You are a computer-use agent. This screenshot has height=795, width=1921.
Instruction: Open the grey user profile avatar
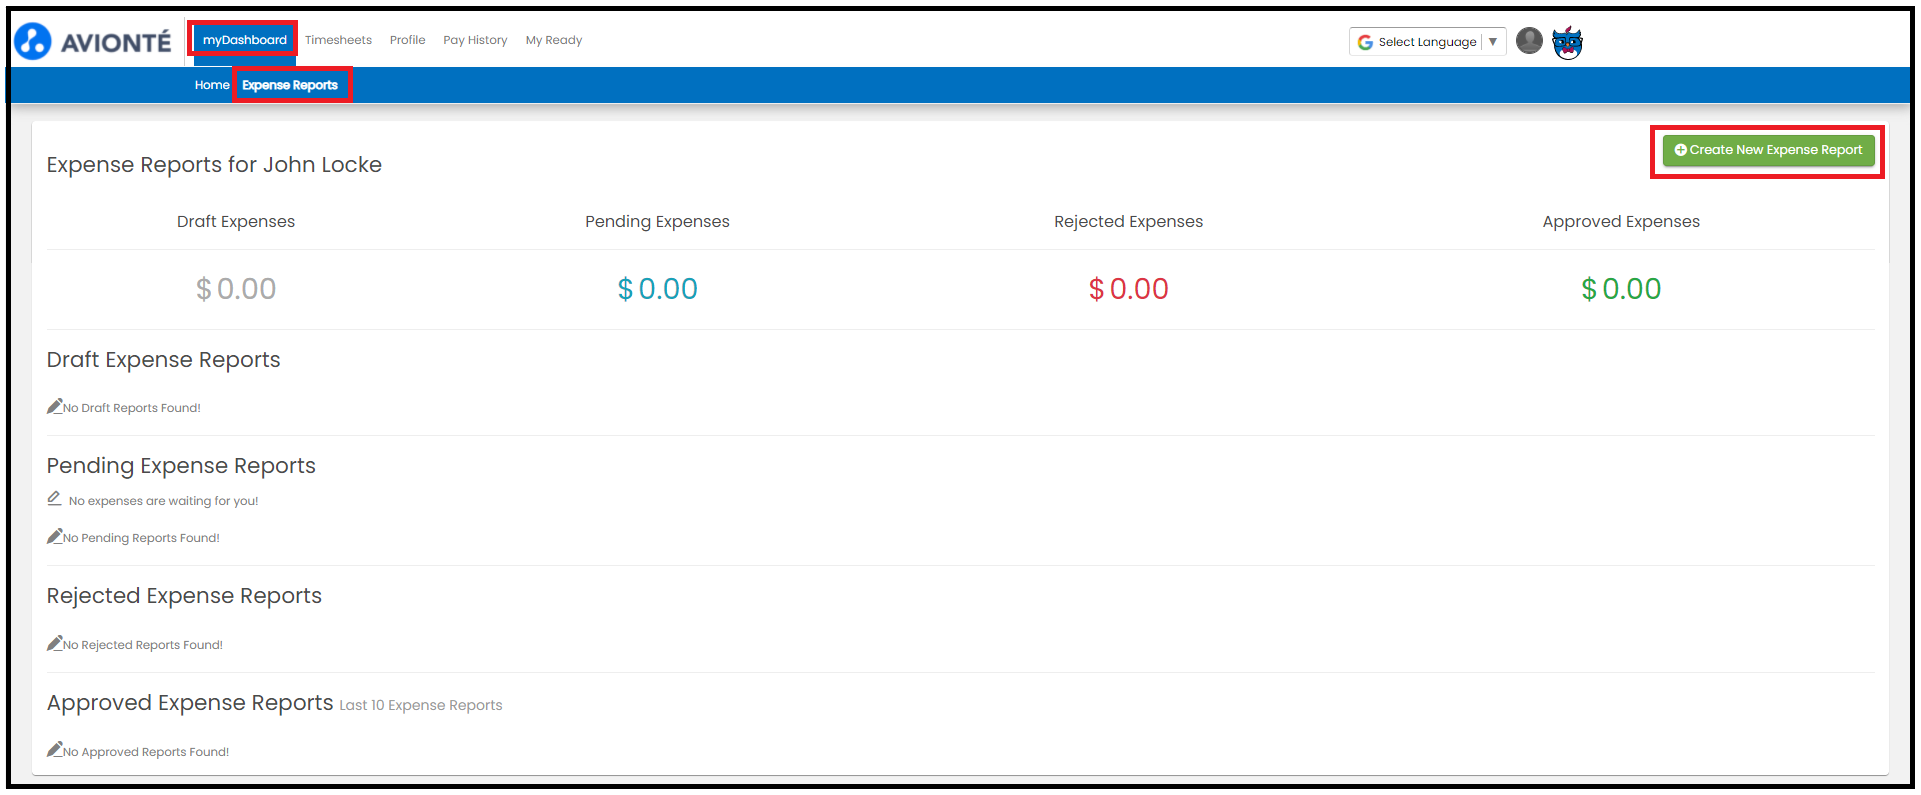(x=1529, y=41)
